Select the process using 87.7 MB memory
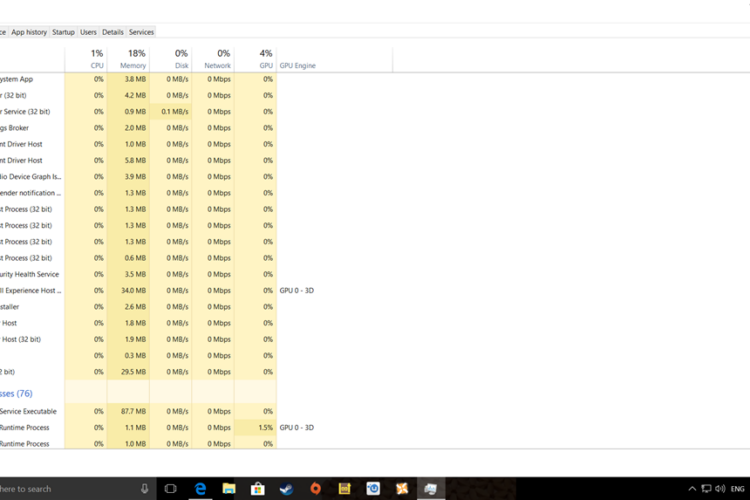This screenshot has height=500, width=750. (x=30, y=411)
